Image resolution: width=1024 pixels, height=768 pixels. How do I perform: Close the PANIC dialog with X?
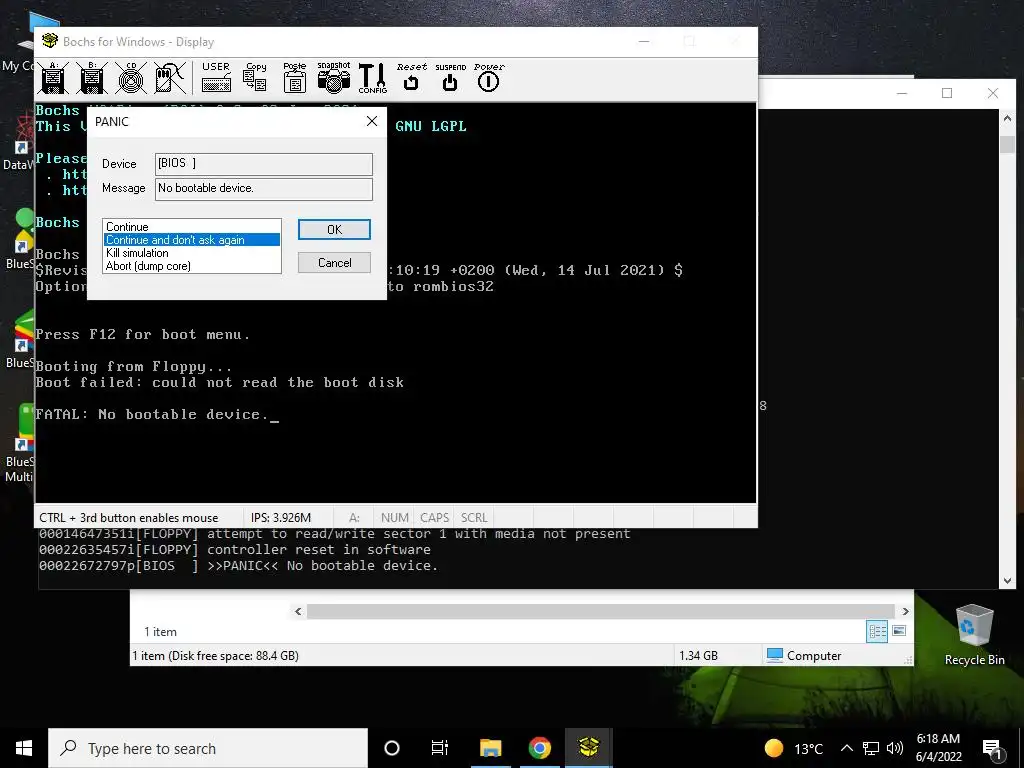(372, 121)
